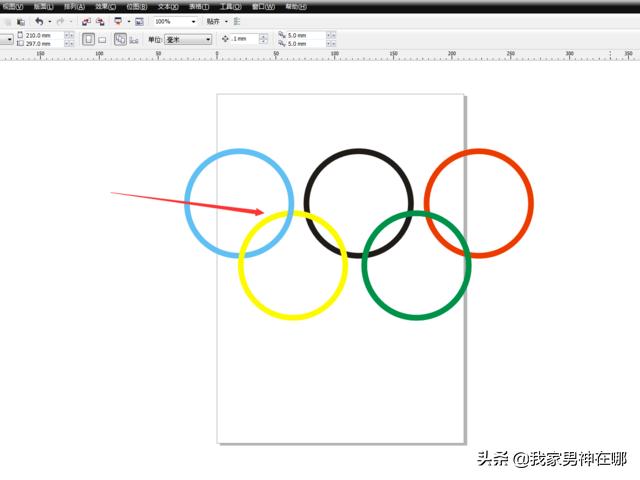Open the 效果(C) Effects menu
The height and width of the screenshot is (480, 640).
coord(106,7)
